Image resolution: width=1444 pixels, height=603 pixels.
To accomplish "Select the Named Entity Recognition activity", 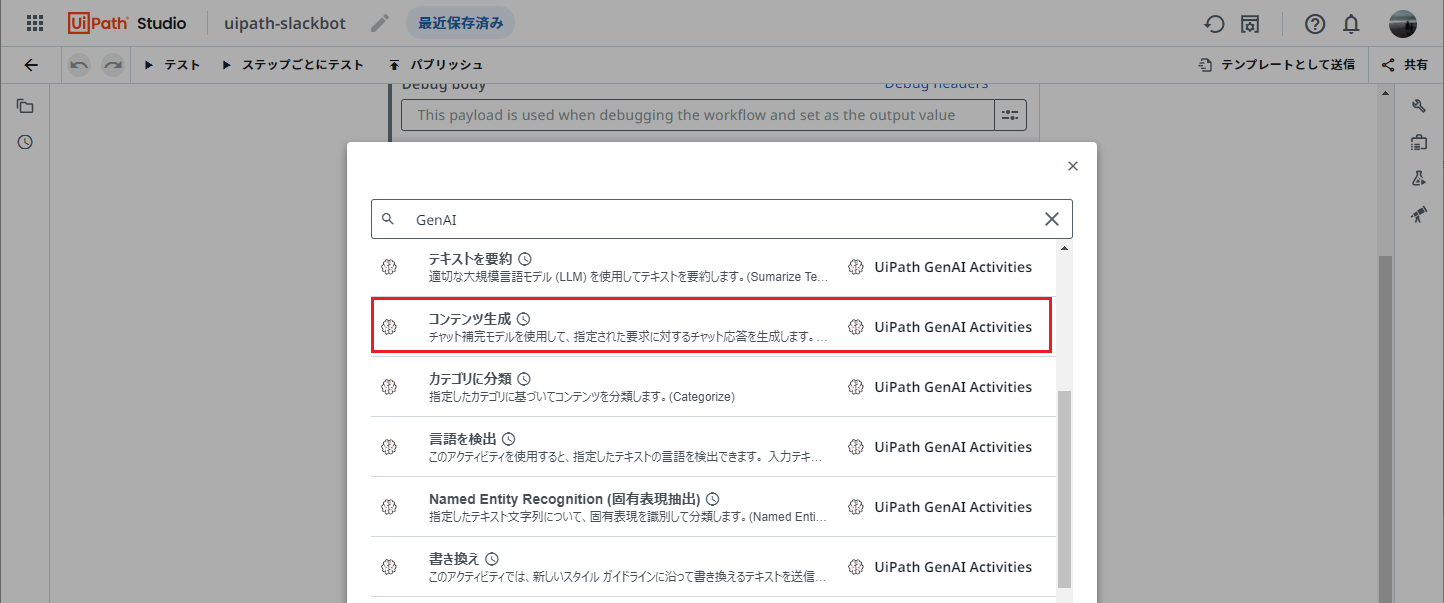I will tap(711, 507).
